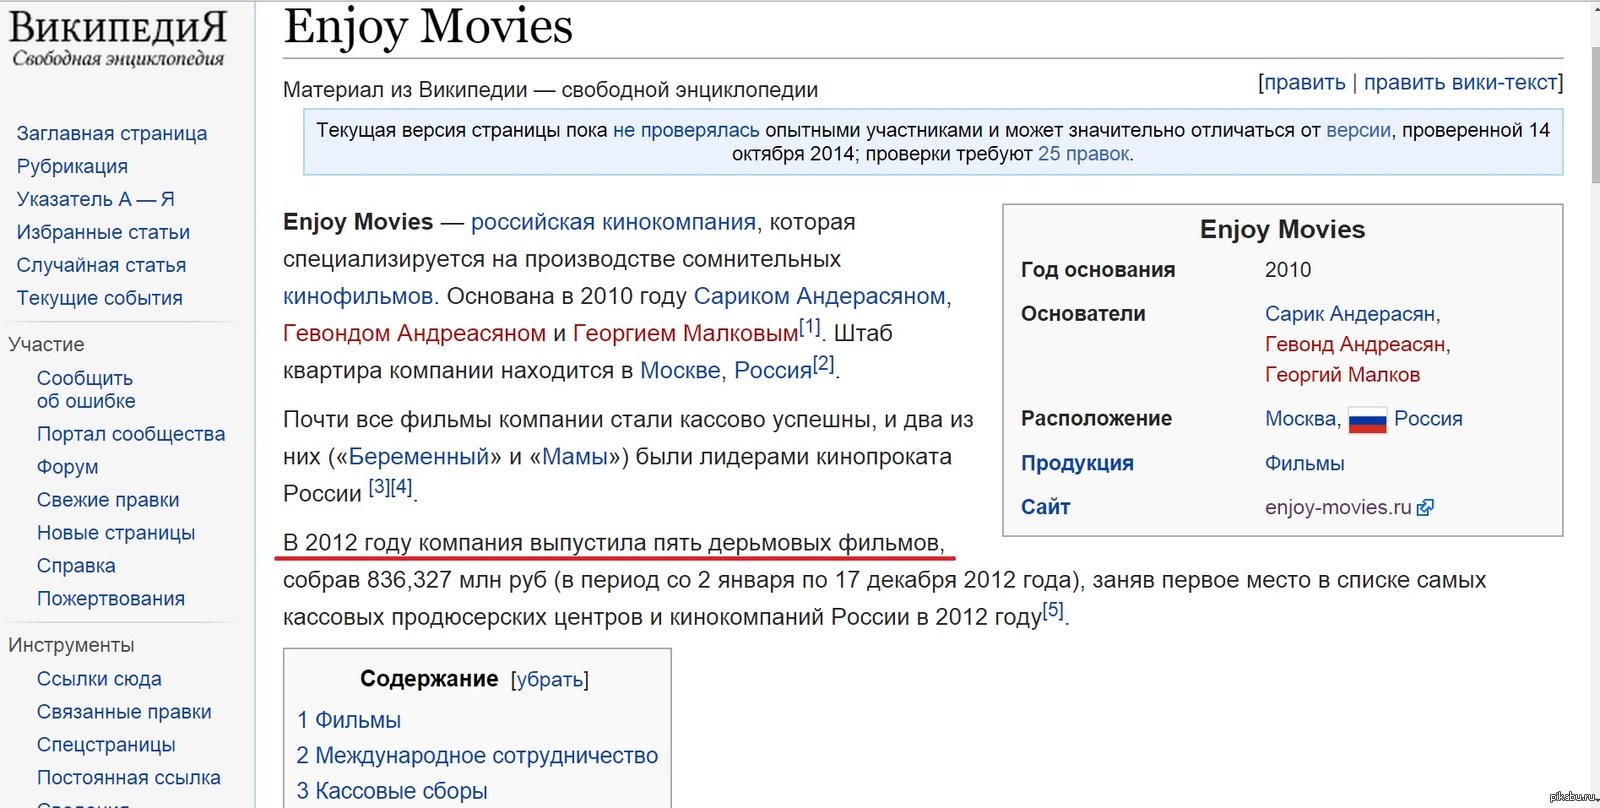Open Заглавная страница in sidebar

click(x=112, y=133)
